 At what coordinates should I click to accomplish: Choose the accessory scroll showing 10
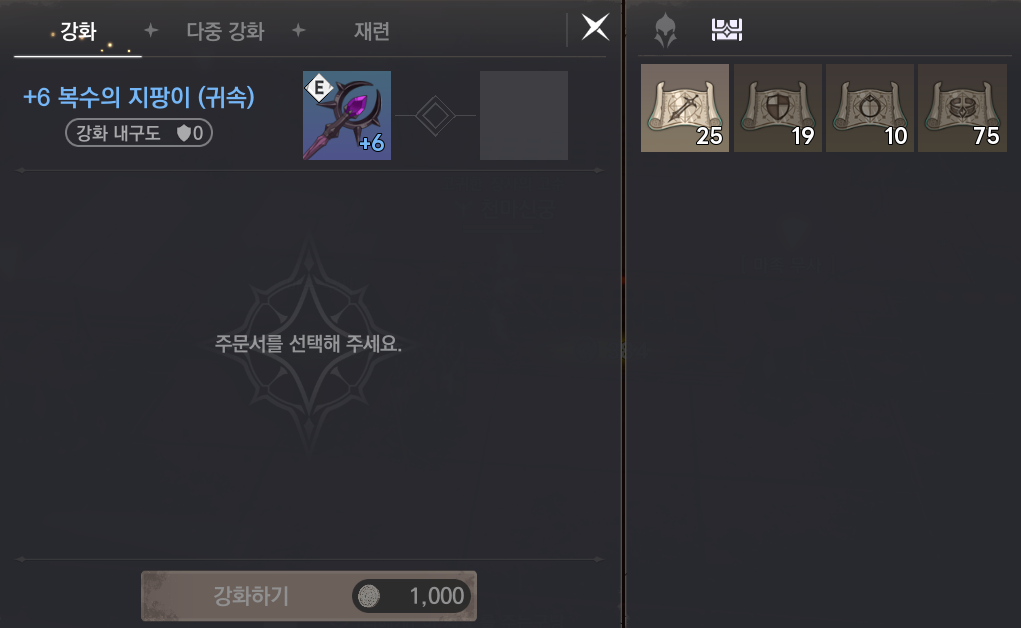[x=870, y=108]
